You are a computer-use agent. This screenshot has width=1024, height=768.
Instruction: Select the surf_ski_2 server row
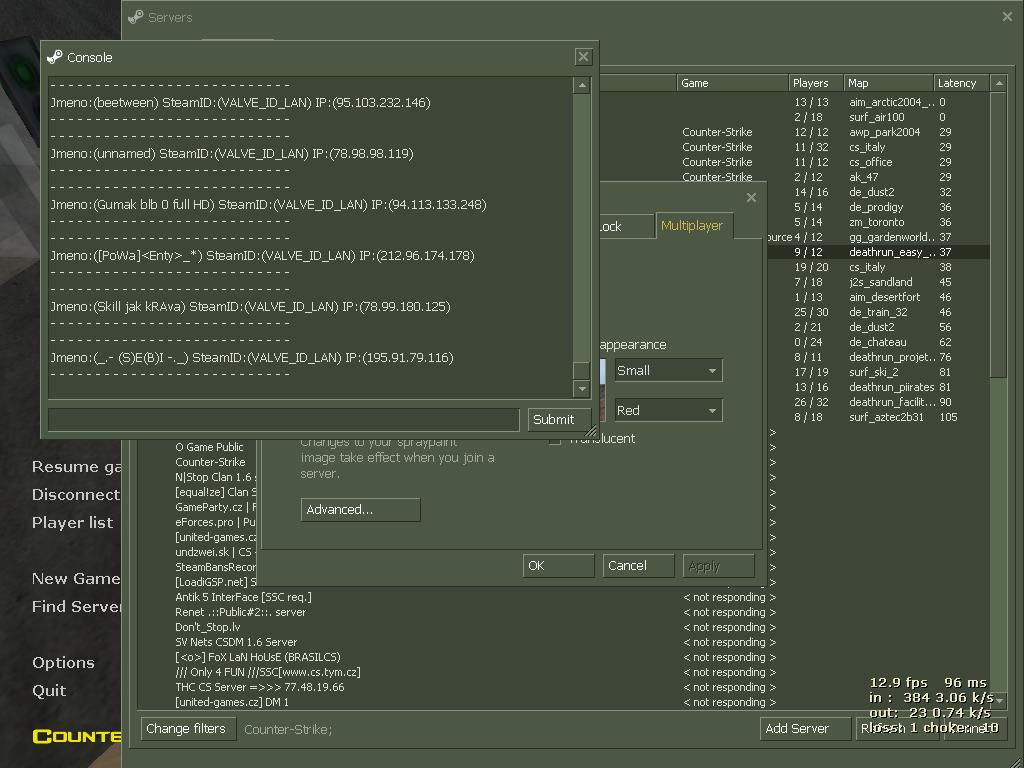coord(878,372)
